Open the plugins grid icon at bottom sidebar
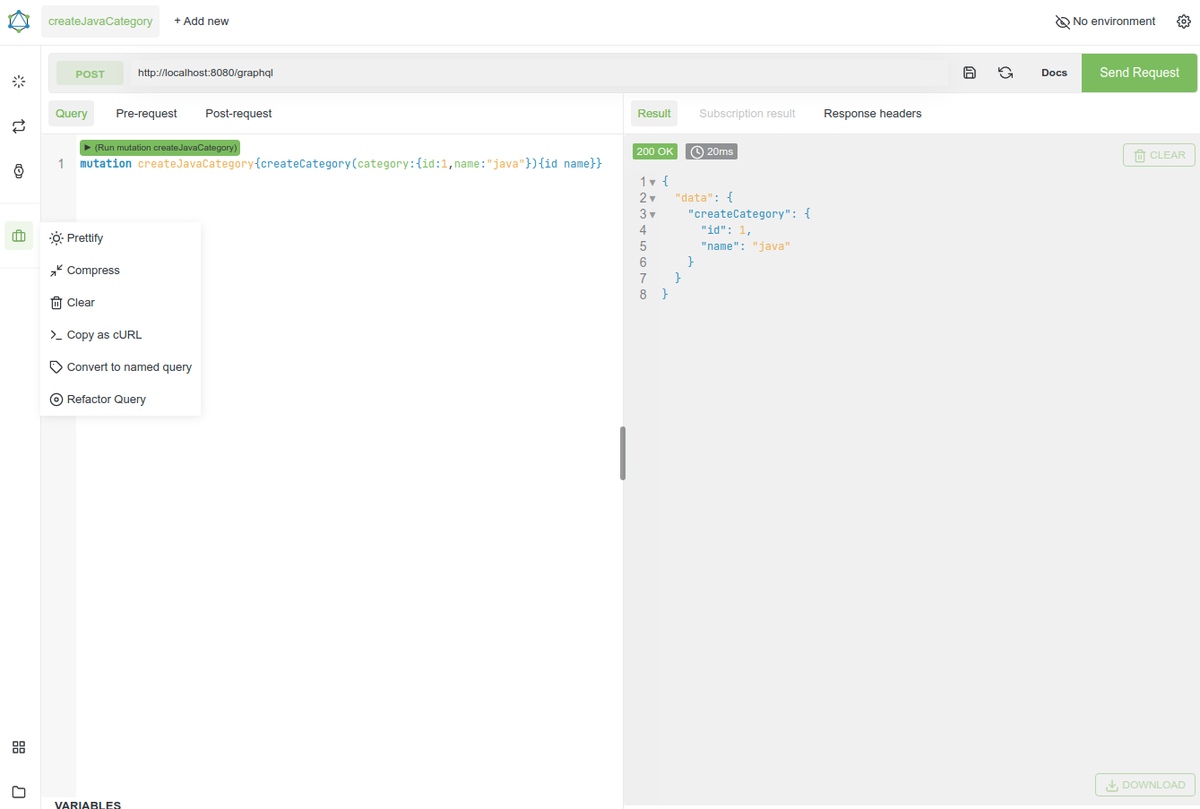Viewport: 1200px width, 809px height. (x=18, y=747)
